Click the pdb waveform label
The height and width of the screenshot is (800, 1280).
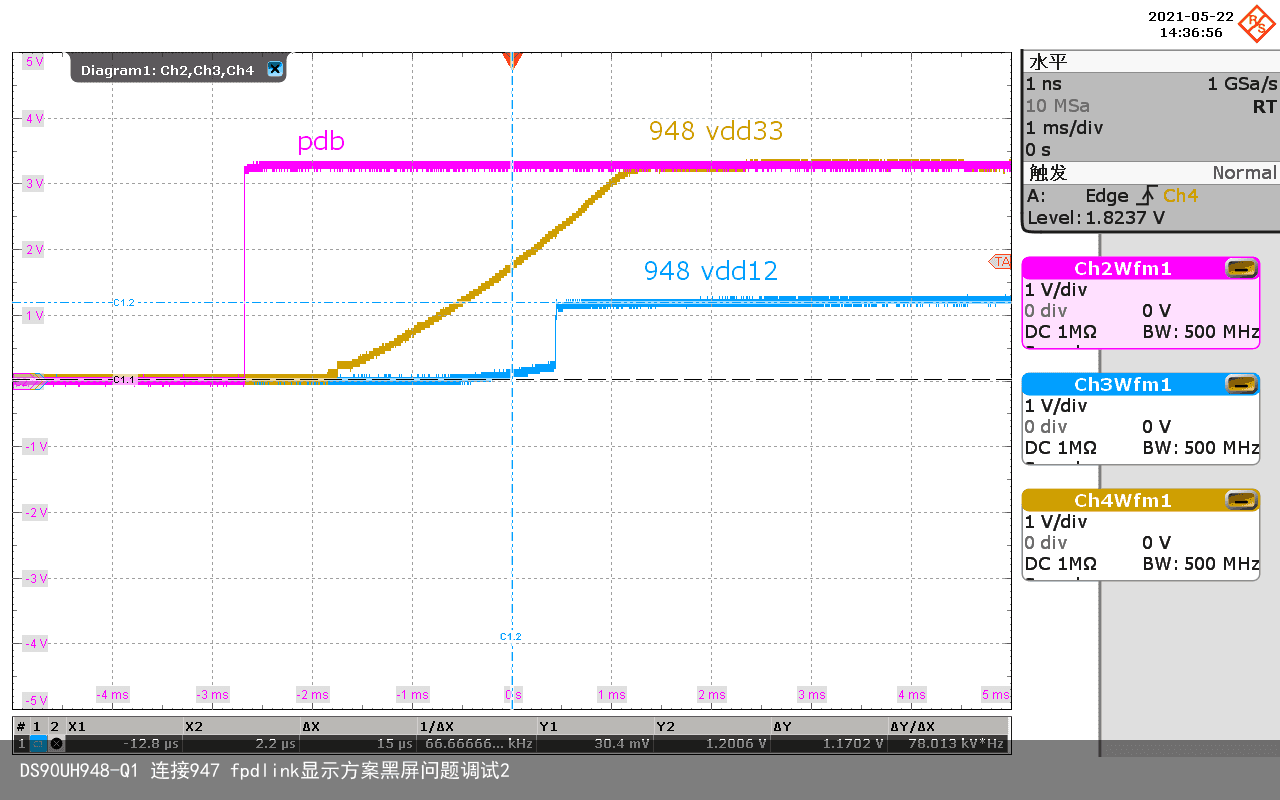tap(321, 142)
